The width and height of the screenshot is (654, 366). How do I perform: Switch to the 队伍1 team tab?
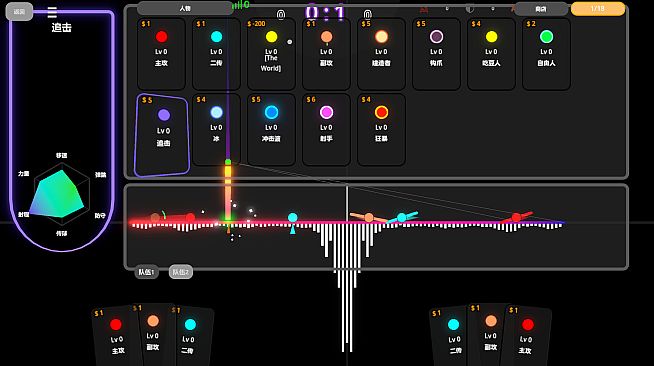tap(146, 272)
